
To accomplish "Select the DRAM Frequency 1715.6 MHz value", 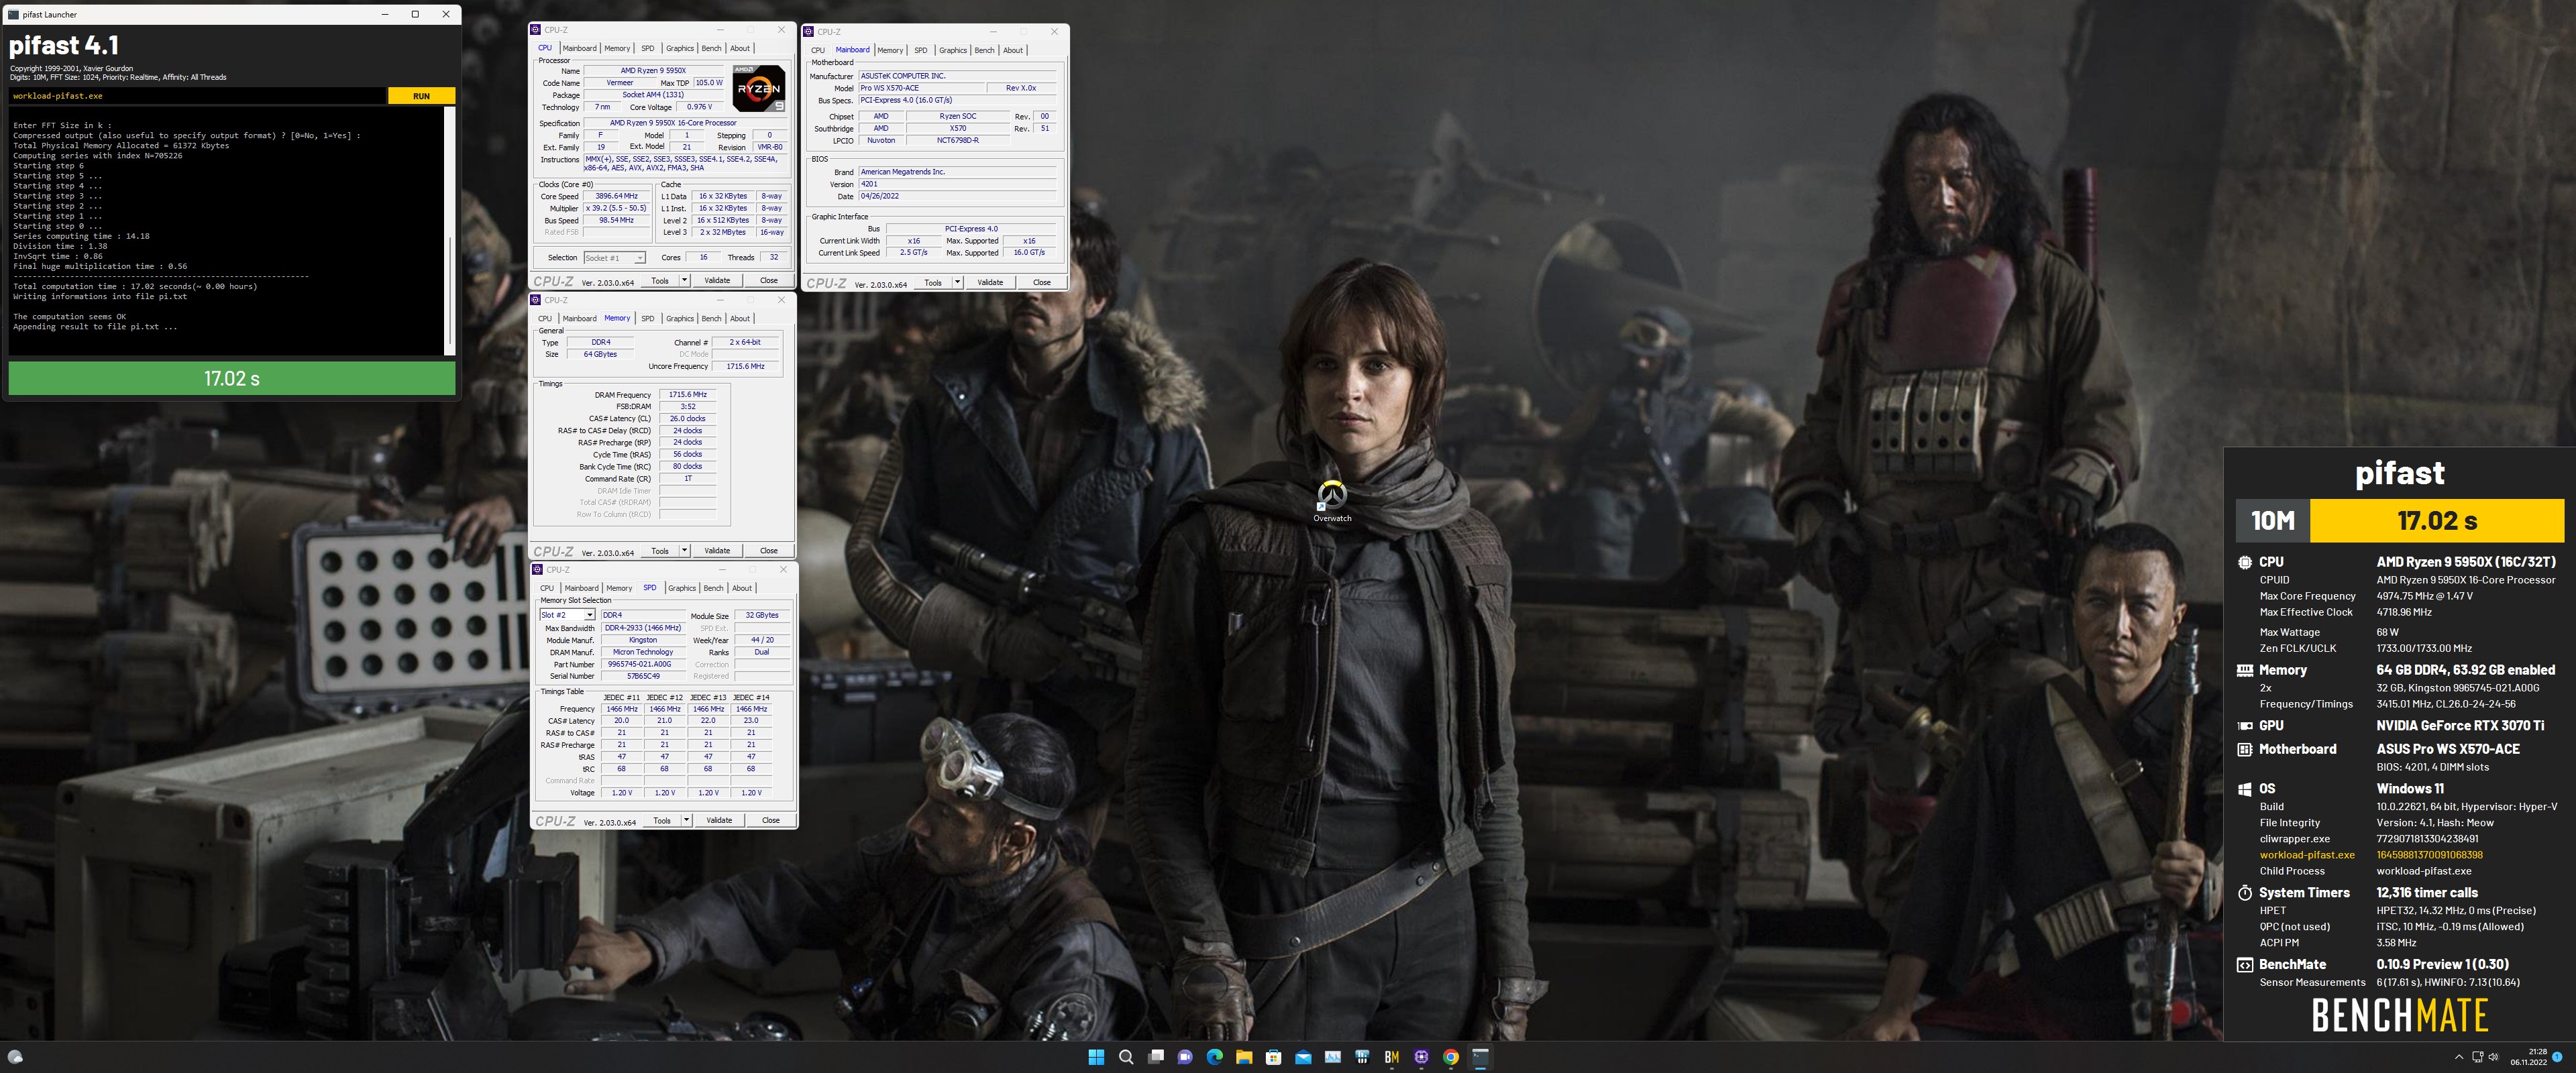I will point(687,394).
